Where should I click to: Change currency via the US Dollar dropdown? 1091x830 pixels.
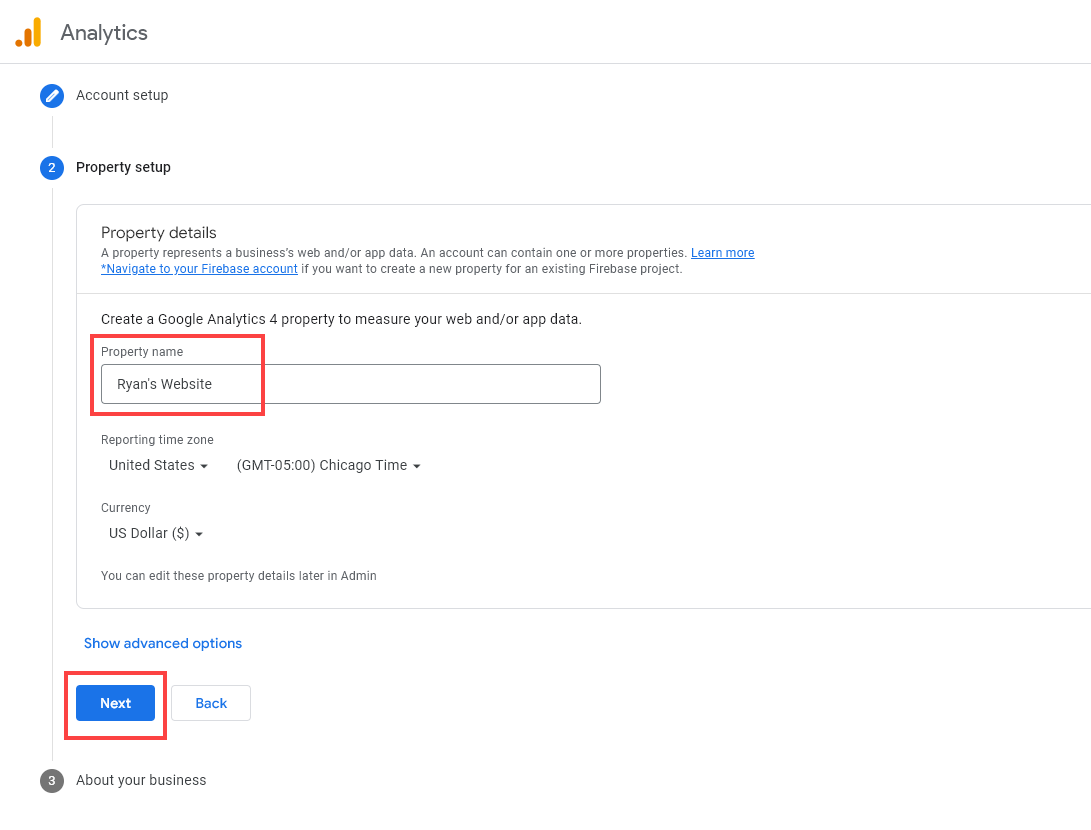click(155, 533)
